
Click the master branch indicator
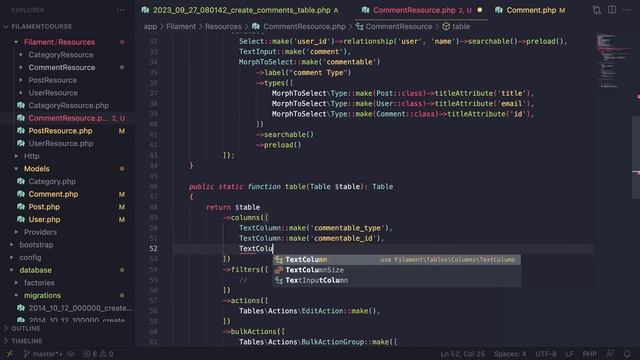(43, 354)
